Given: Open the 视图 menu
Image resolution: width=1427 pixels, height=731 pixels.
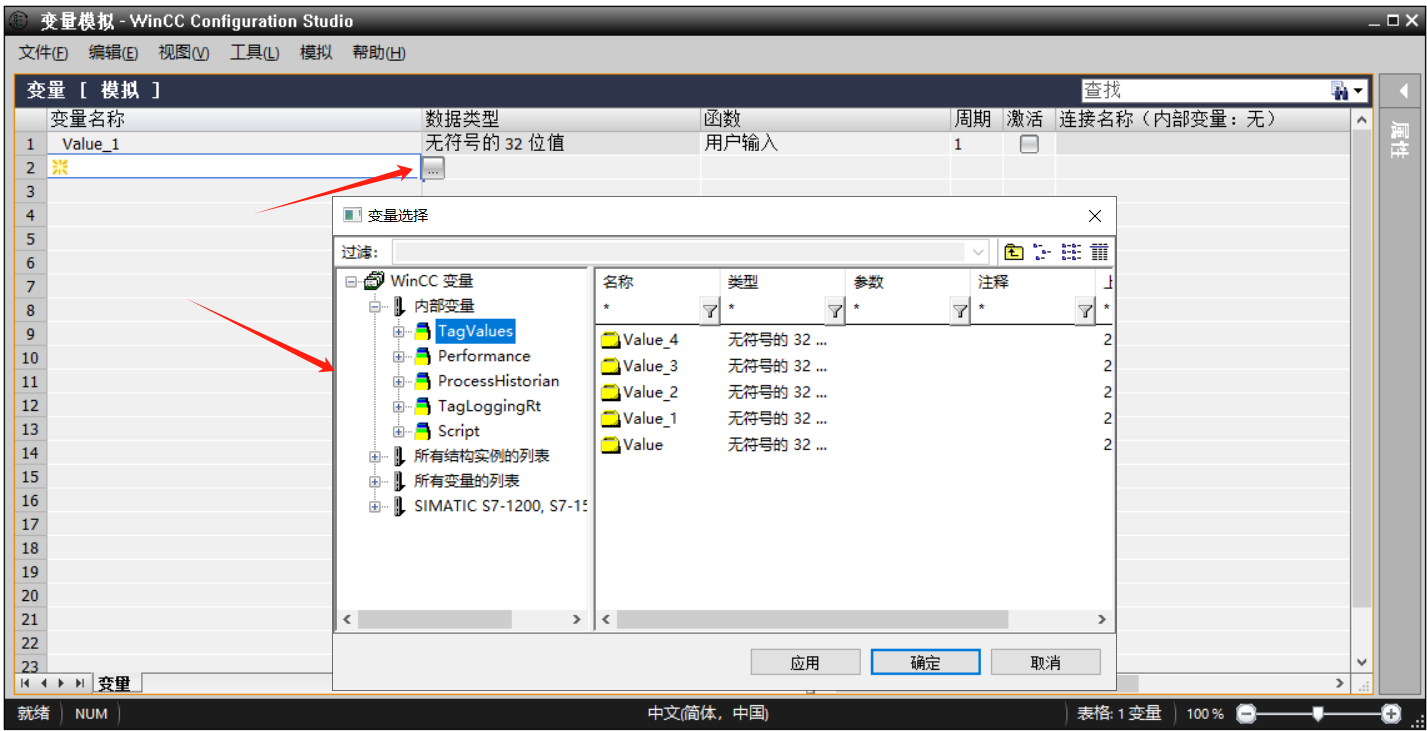Looking at the screenshot, I should (x=184, y=53).
